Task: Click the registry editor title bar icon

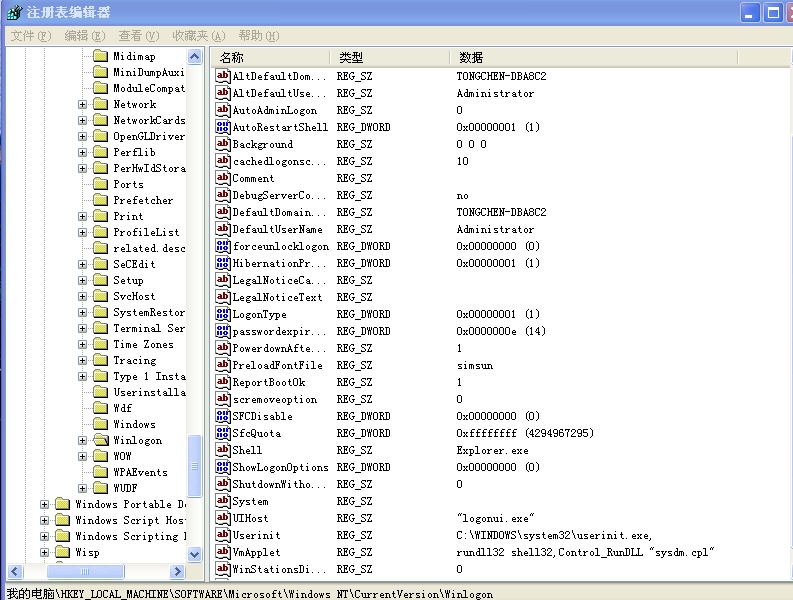Action: click(14, 12)
